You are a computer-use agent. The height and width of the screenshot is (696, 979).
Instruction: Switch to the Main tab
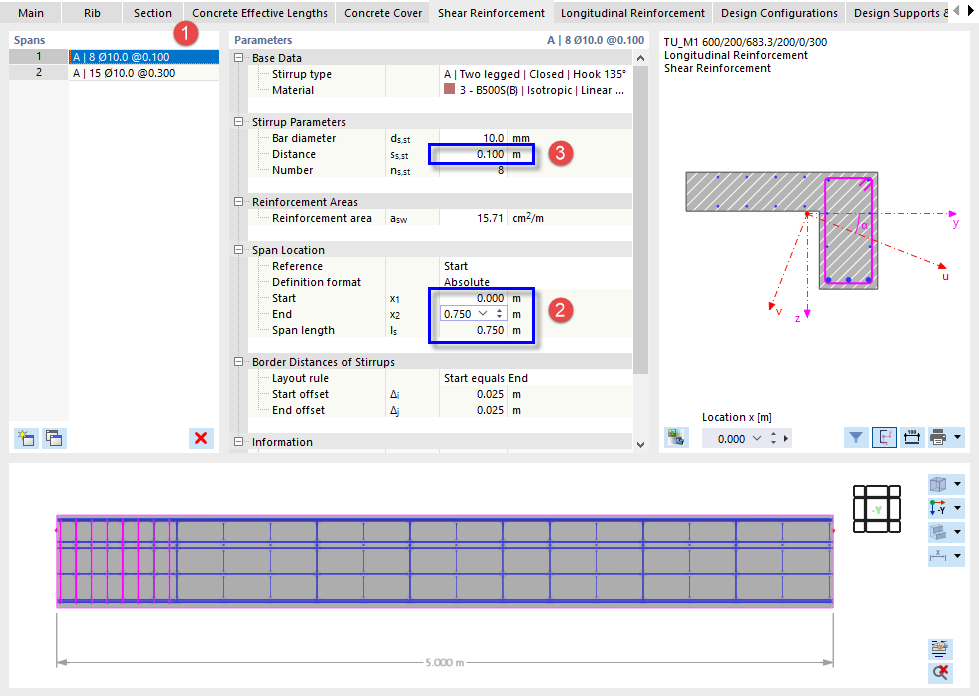(31, 13)
